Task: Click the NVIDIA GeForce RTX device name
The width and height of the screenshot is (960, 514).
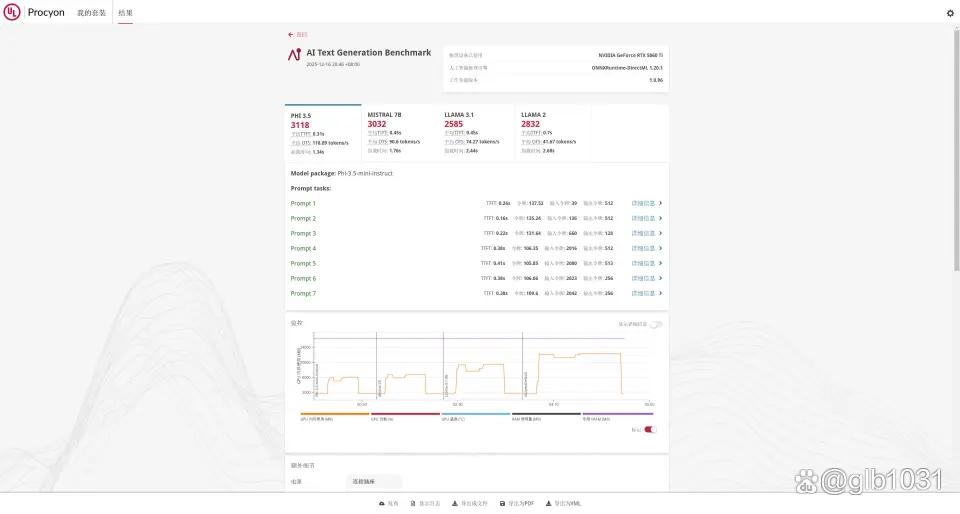Action: click(x=631, y=55)
